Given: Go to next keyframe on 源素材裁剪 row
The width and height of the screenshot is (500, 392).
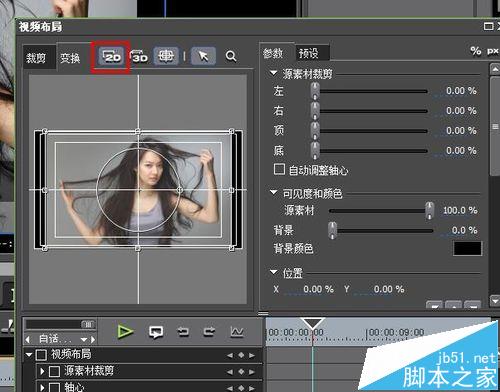Looking at the screenshot, I should point(252,372).
